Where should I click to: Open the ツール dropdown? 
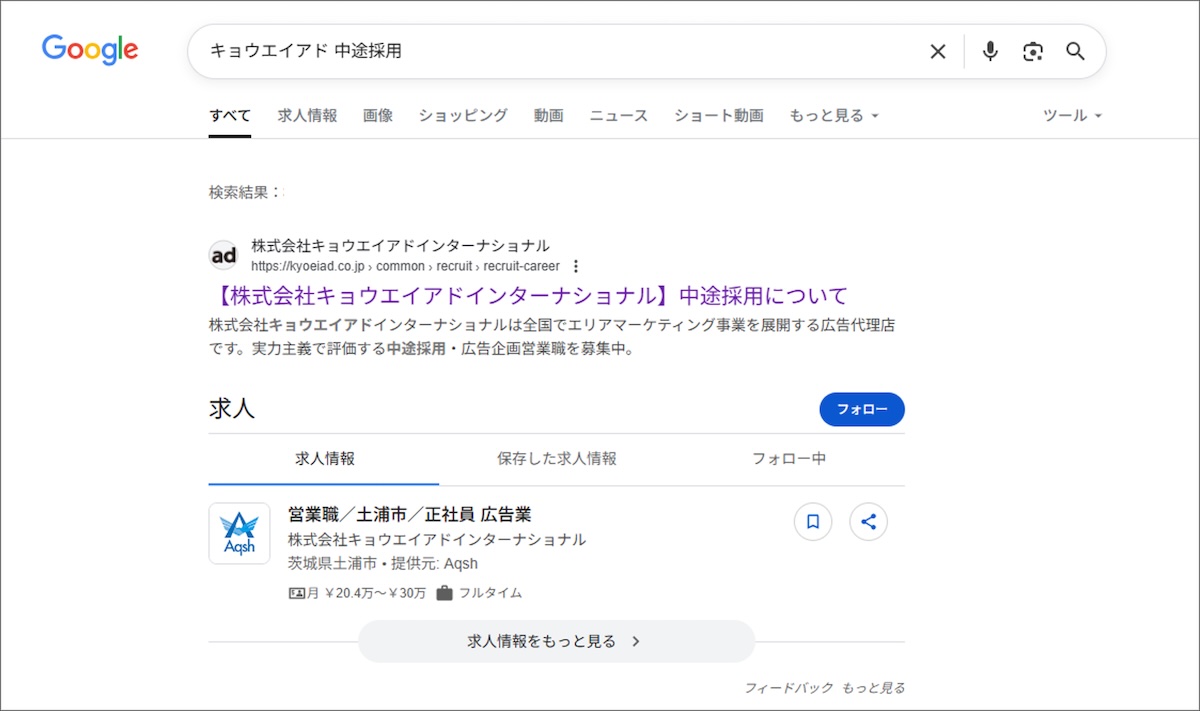click(1071, 116)
